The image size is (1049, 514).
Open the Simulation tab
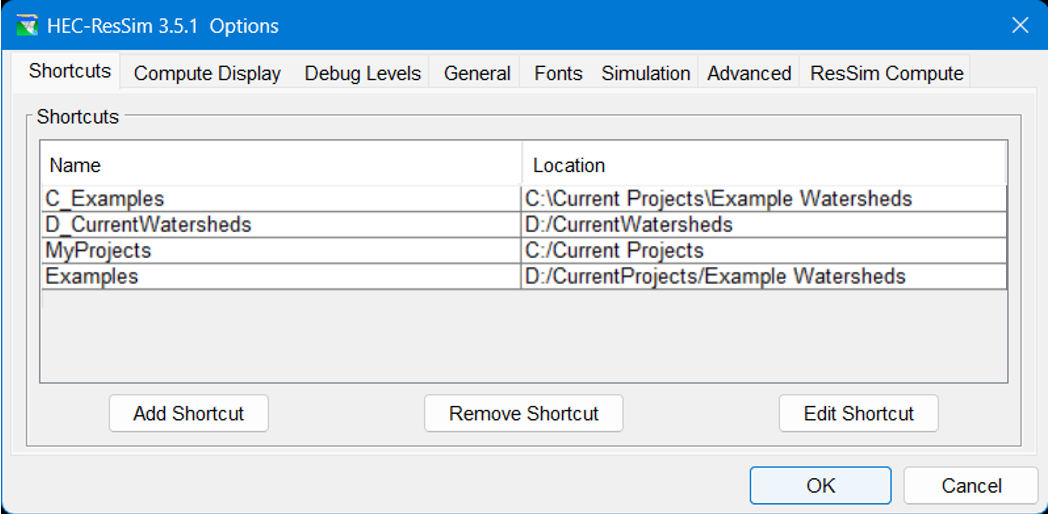pos(645,73)
